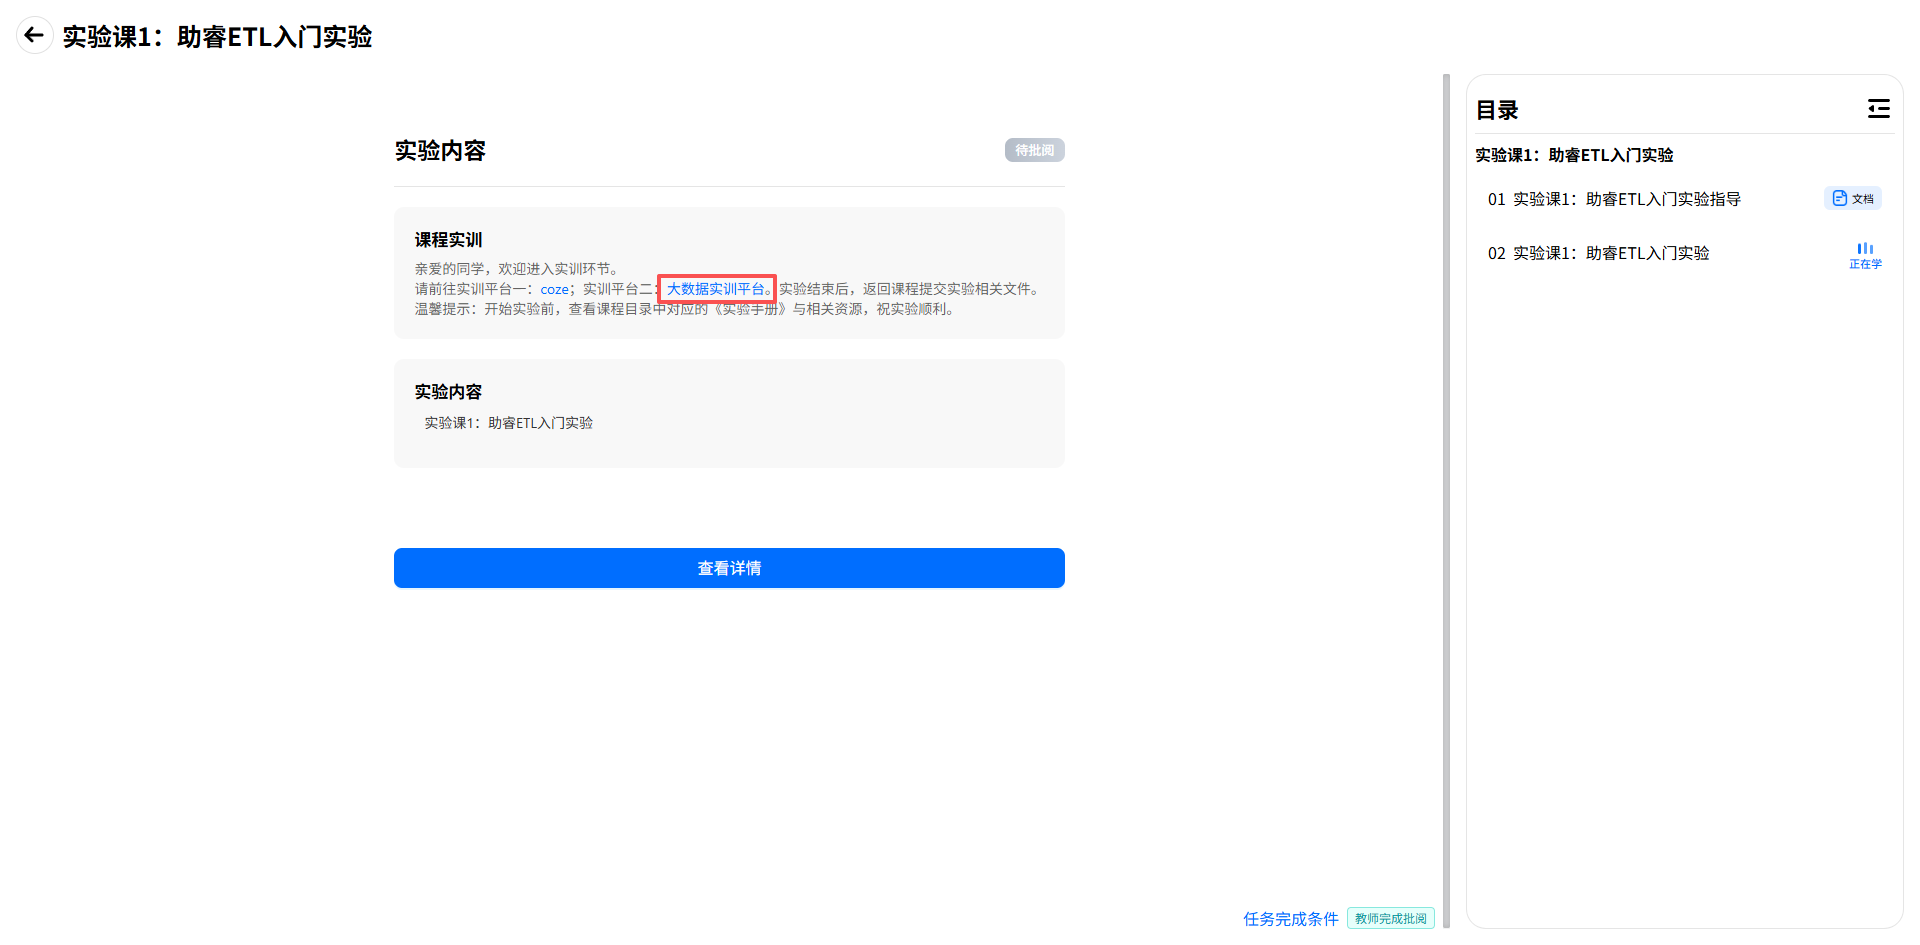Click the 待批阅 status badge

coord(1034,150)
